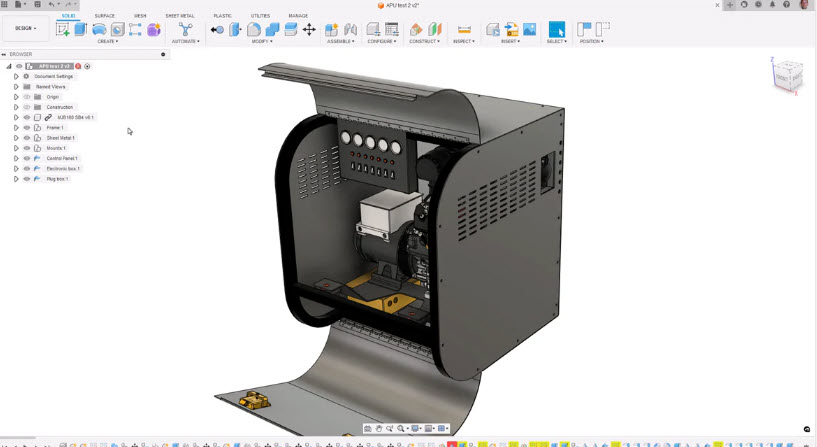The width and height of the screenshot is (817, 447).
Task: Select the Offset Face tool
Action: (291, 29)
